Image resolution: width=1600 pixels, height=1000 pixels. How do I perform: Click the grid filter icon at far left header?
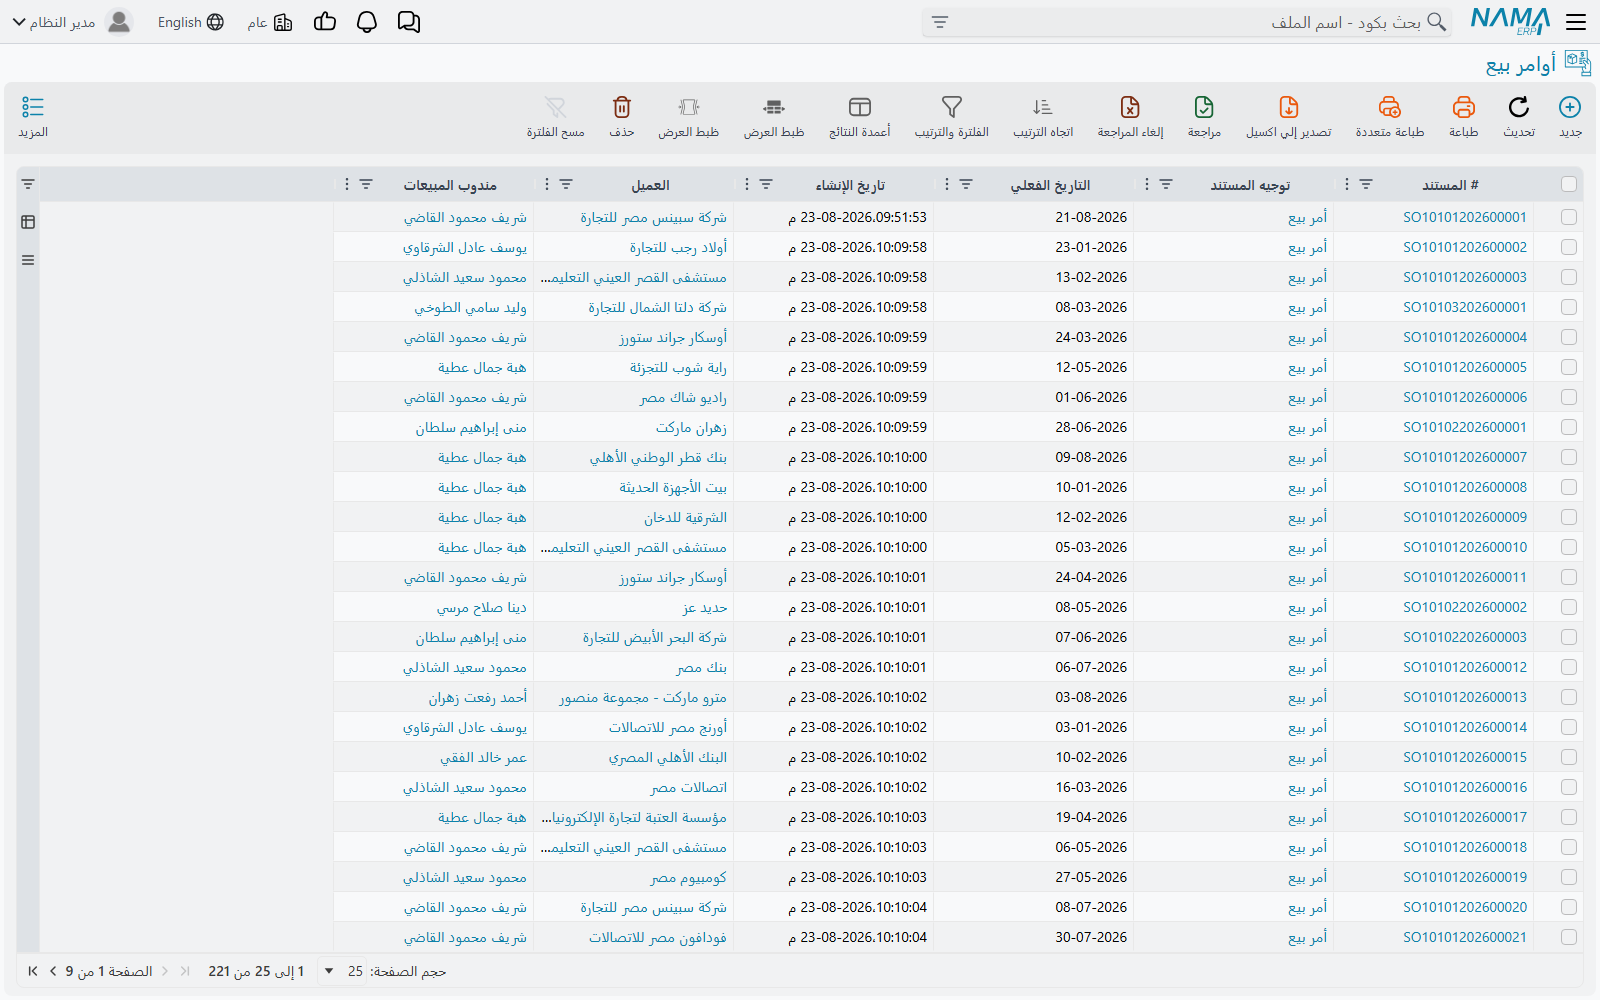pos(28,184)
